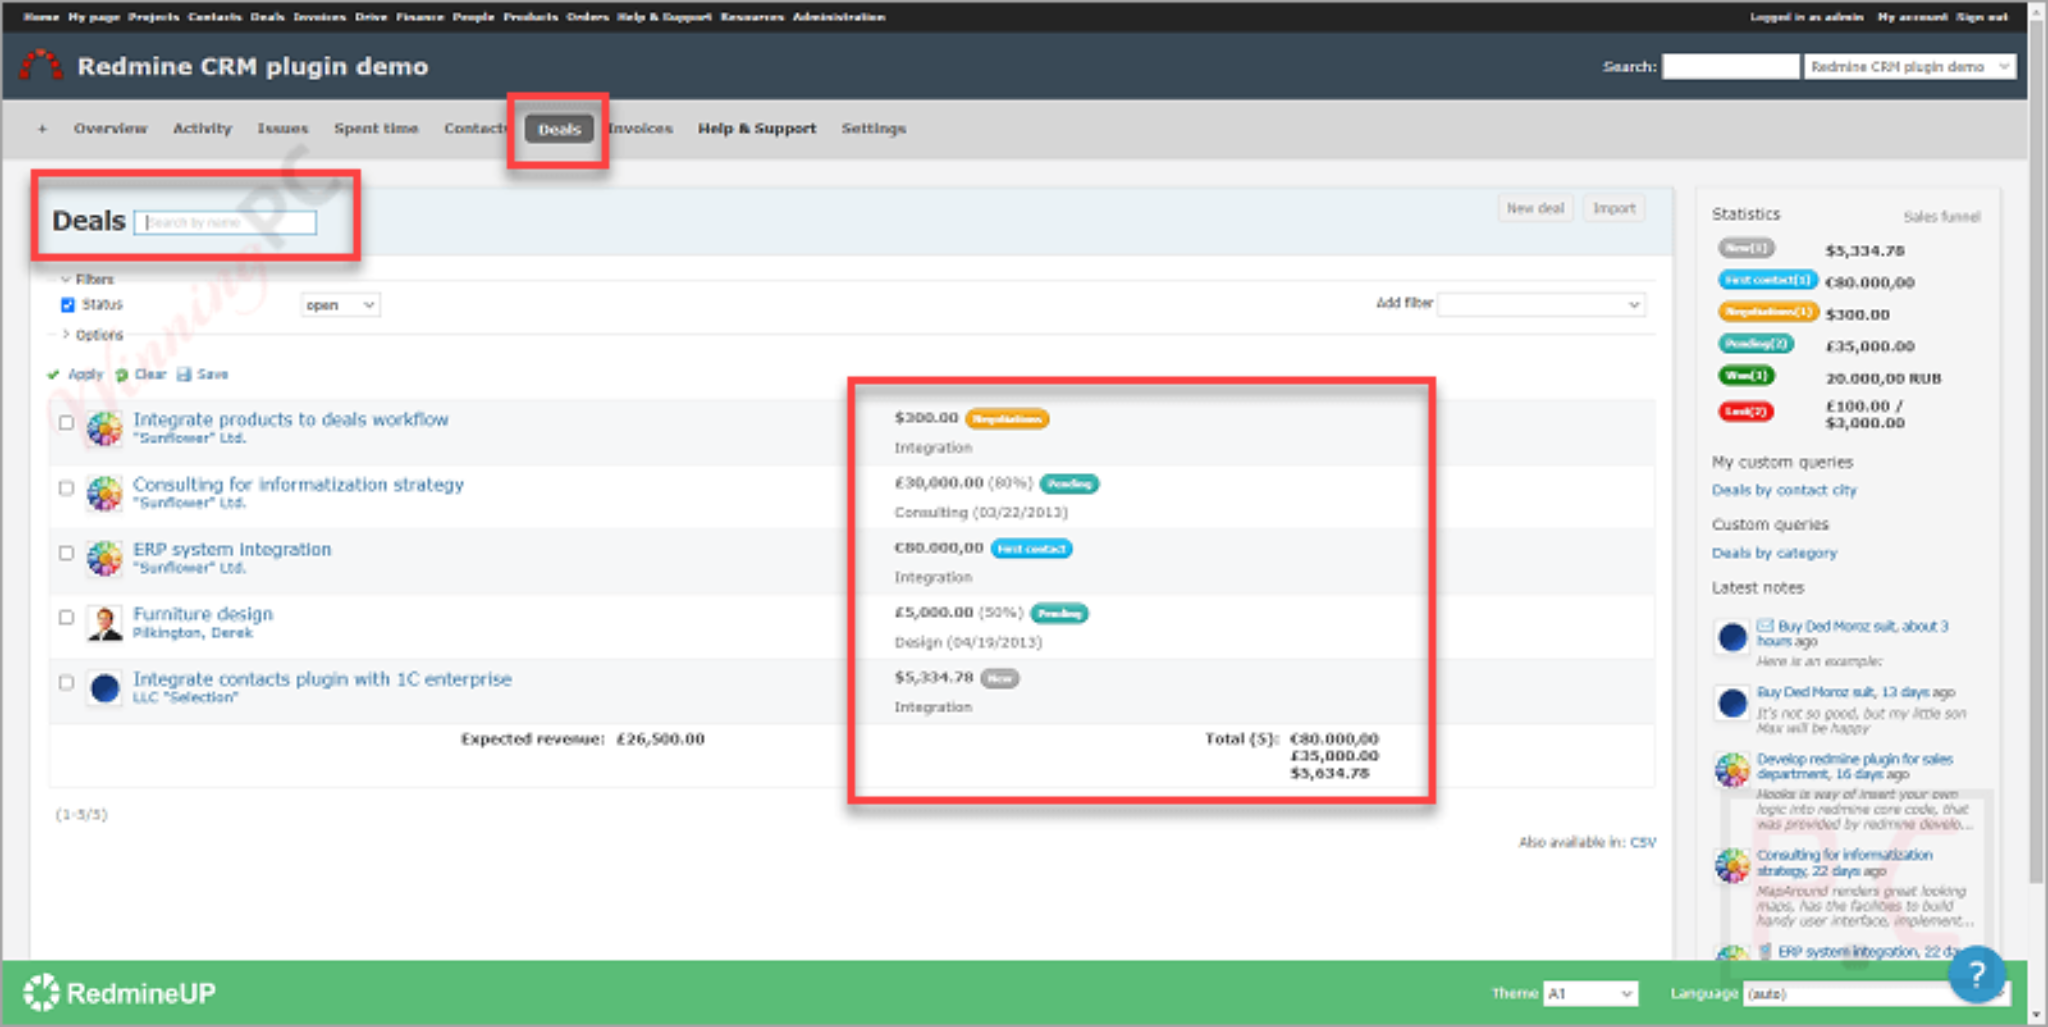The width and height of the screenshot is (2048, 1027).
Task: Click the New status badge in Statistics
Action: tap(1746, 247)
